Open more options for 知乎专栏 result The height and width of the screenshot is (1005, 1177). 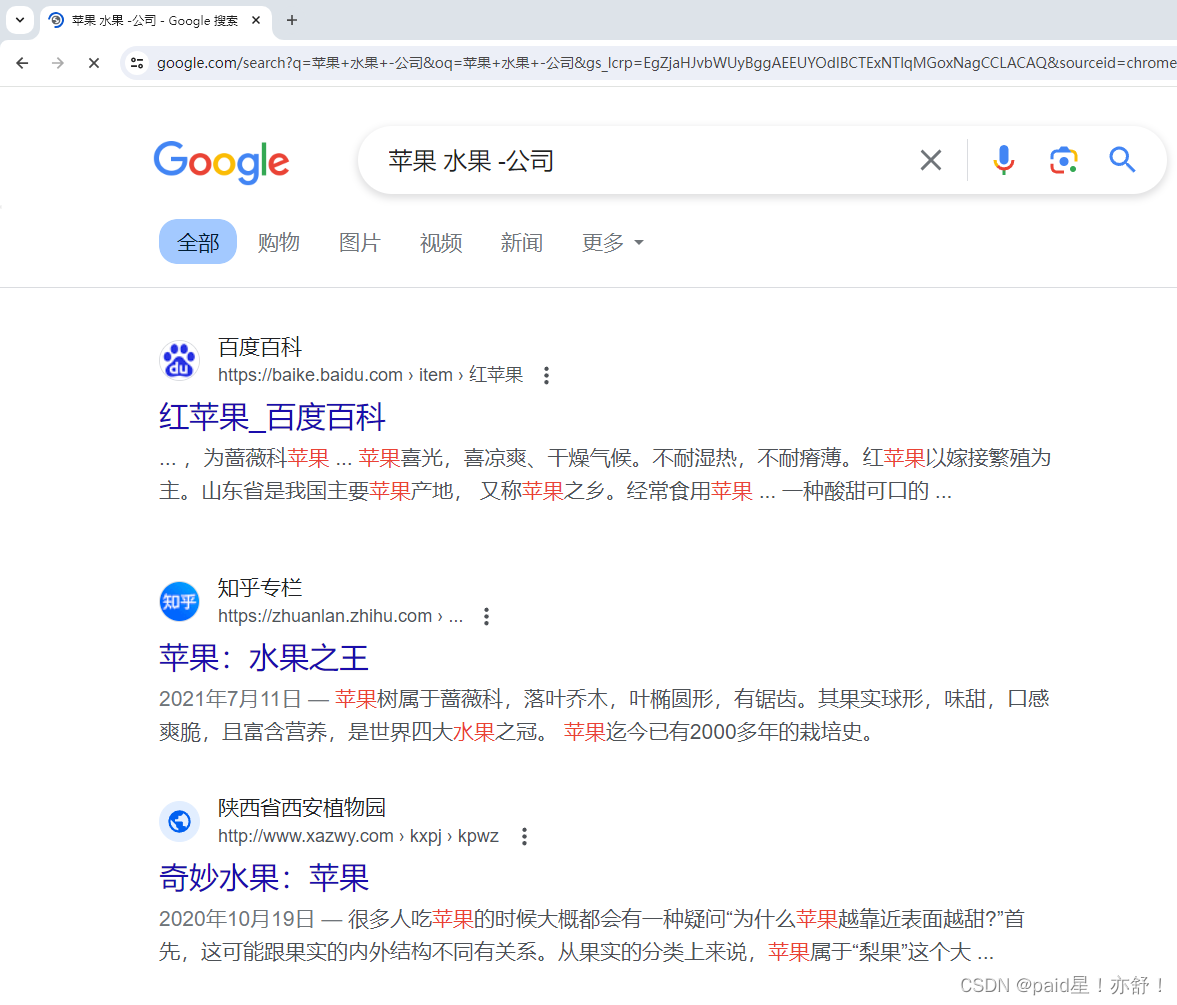(486, 616)
